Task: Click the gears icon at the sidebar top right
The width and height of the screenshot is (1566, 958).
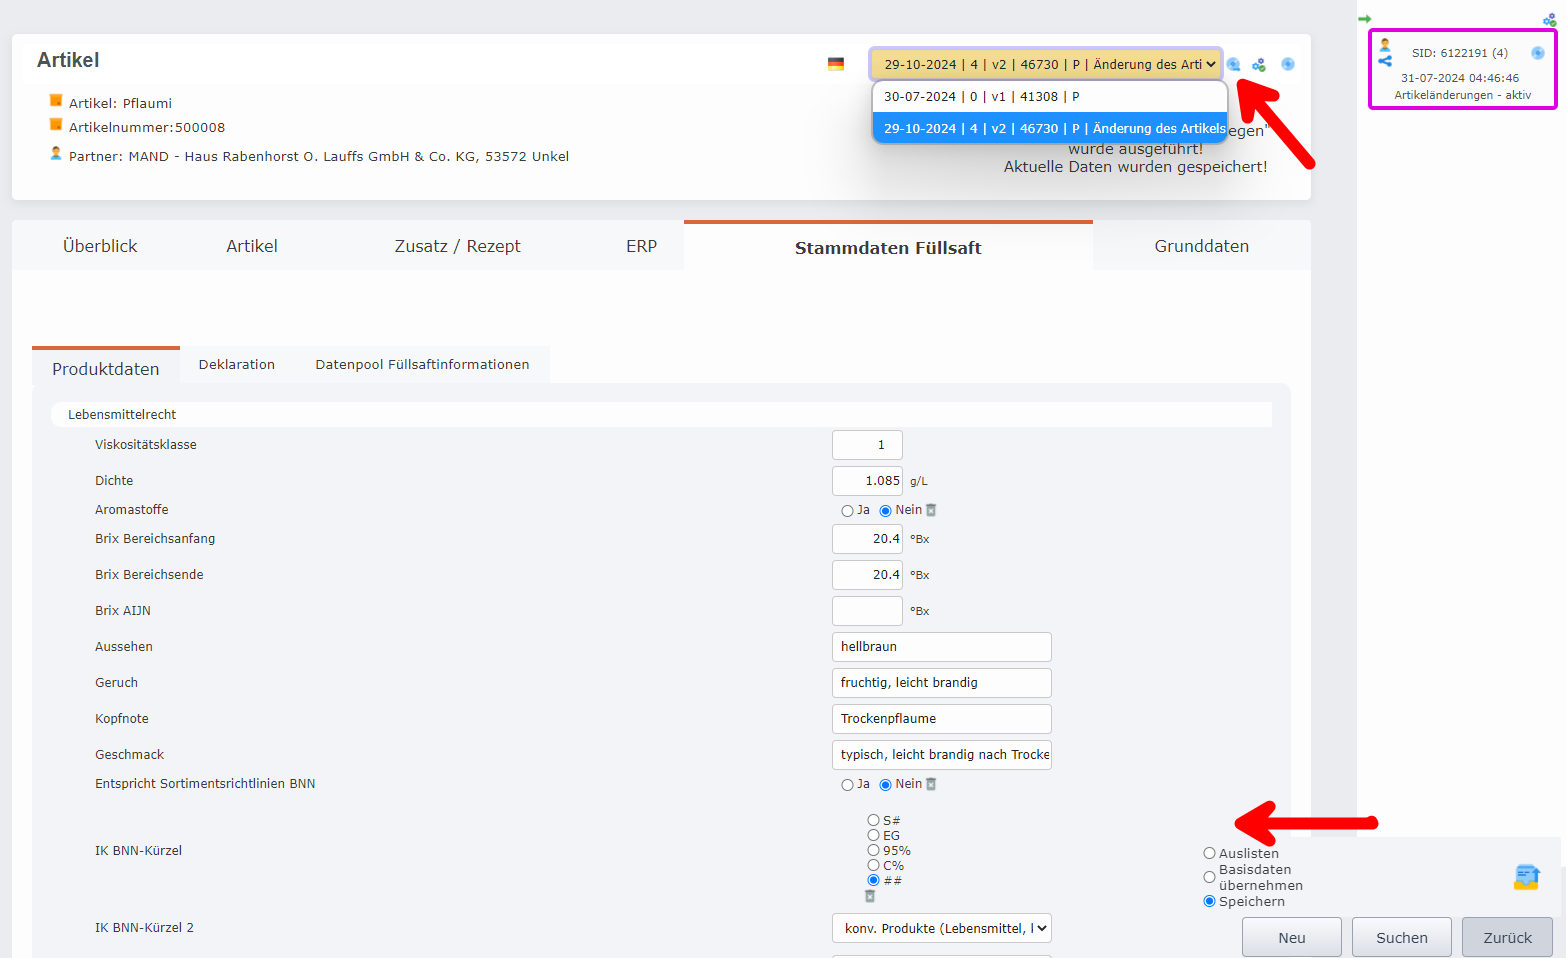Action: pyautogui.click(x=1549, y=19)
